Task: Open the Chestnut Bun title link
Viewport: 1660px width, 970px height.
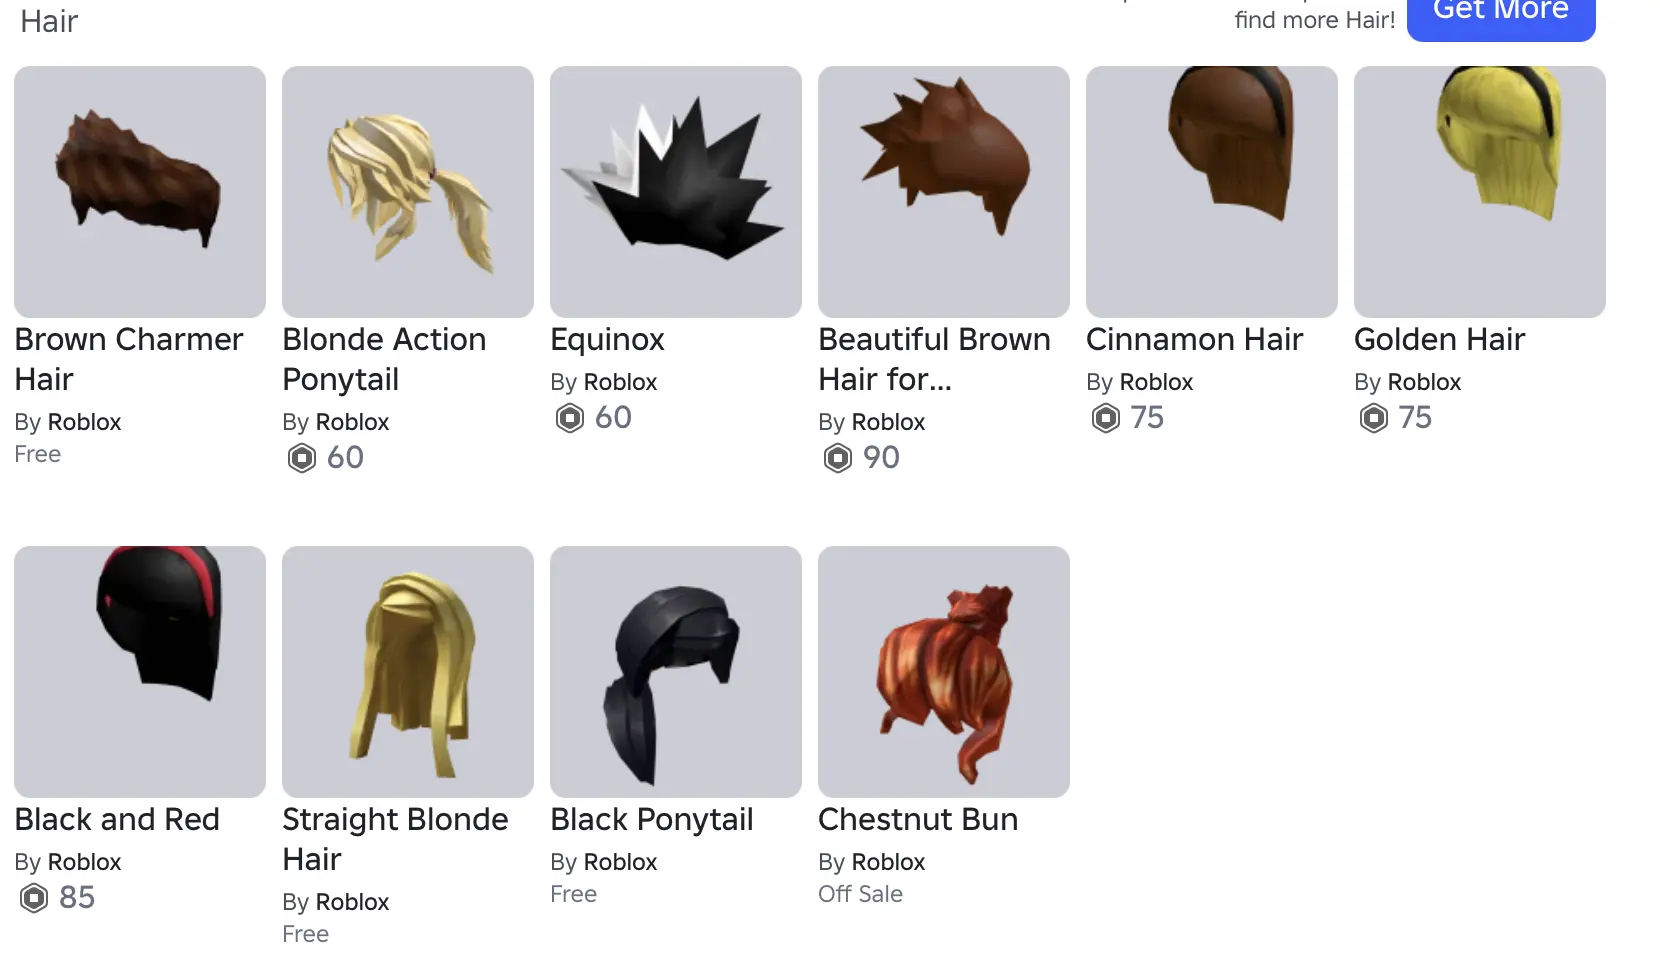Action: (918, 819)
